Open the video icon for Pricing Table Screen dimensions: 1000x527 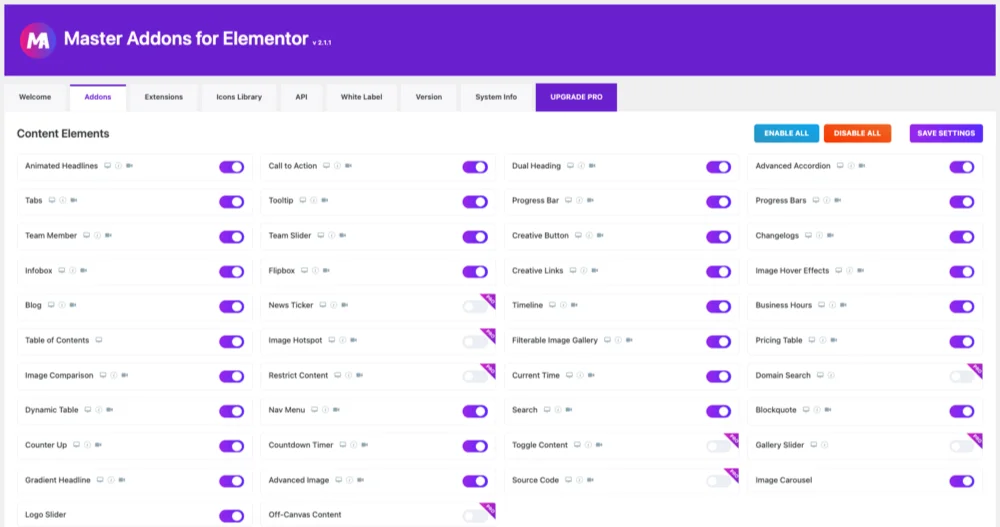[x=834, y=340]
